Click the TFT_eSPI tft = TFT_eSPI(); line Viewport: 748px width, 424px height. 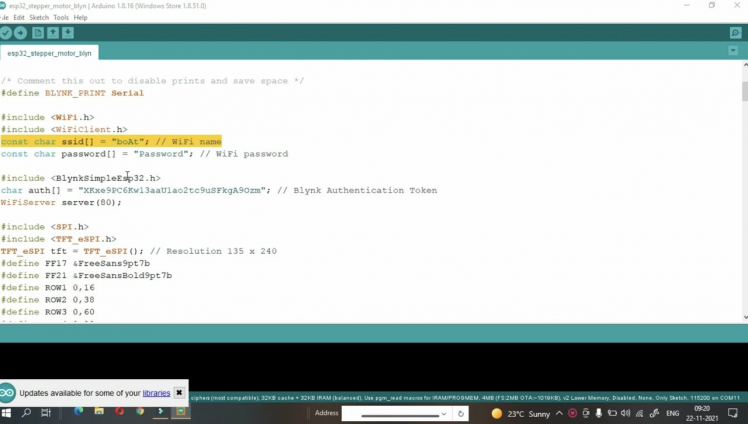[x=138, y=251]
